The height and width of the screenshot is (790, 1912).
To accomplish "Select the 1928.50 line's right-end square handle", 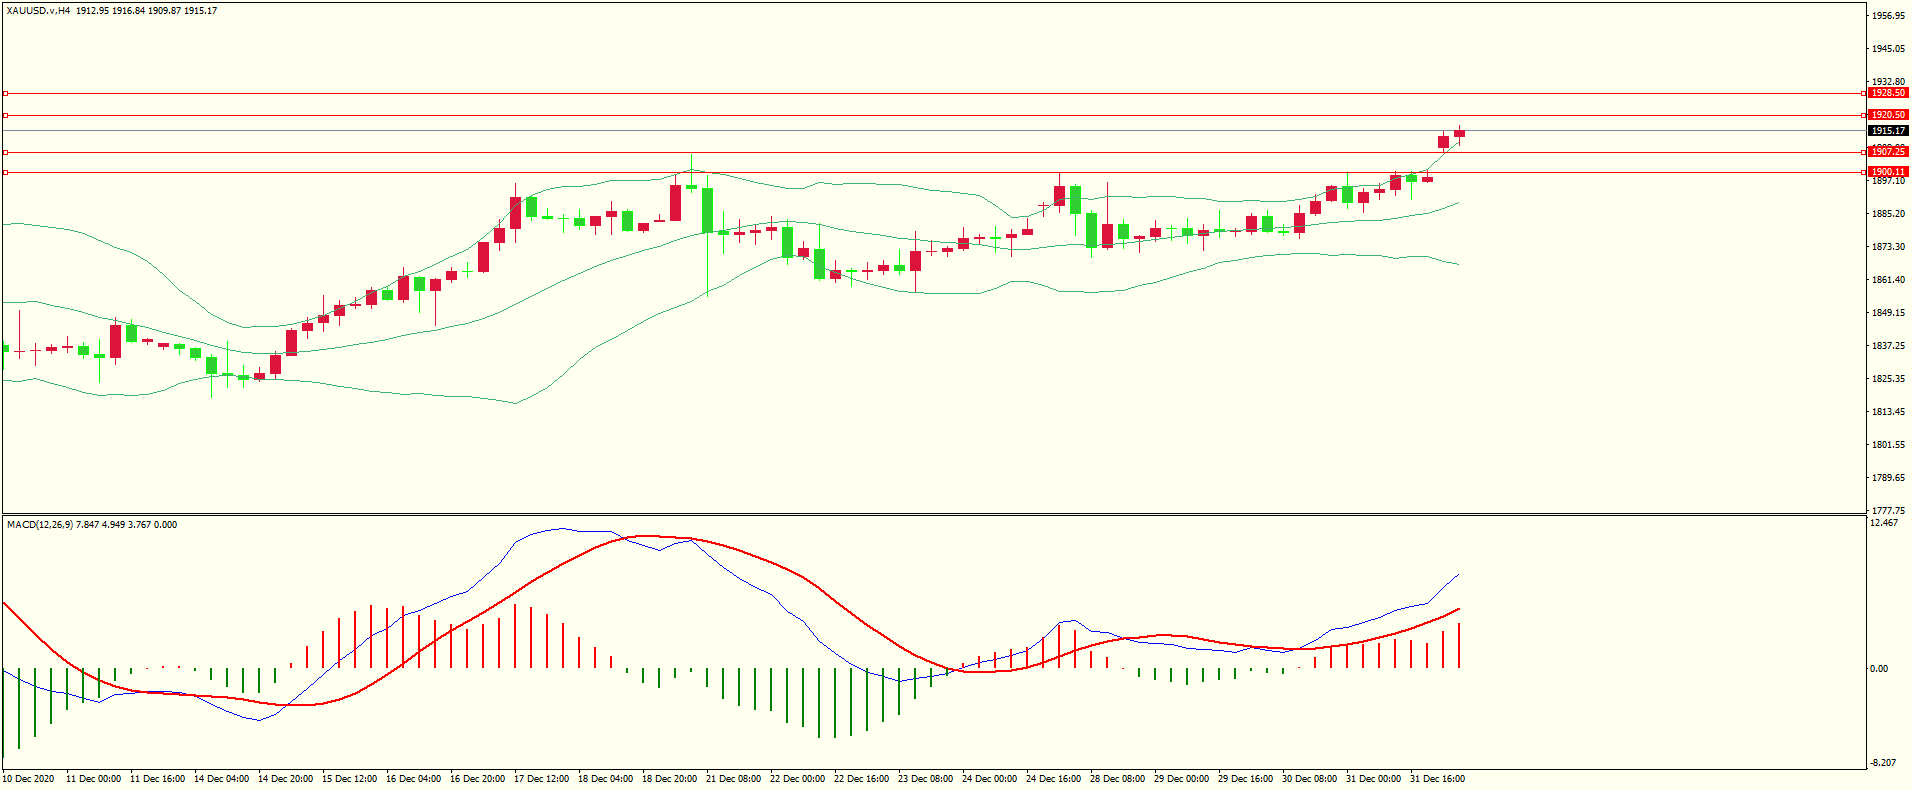I will (1864, 93).
